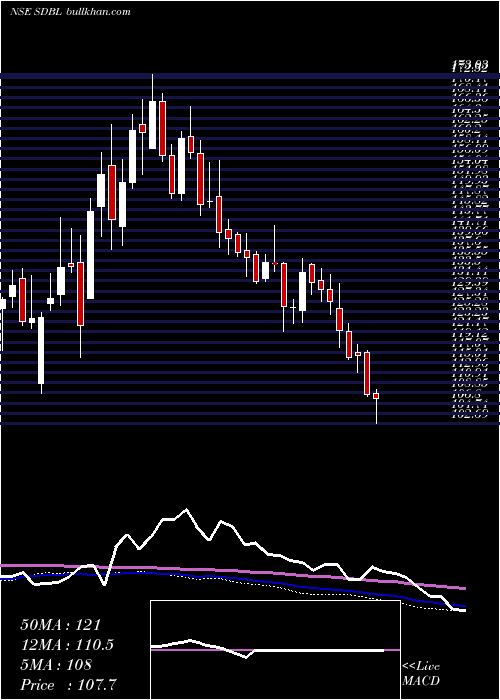This screenshot has width=500, height=700.
Task: Click the "50MA : 121" label
Action: (x=61, y=625)
